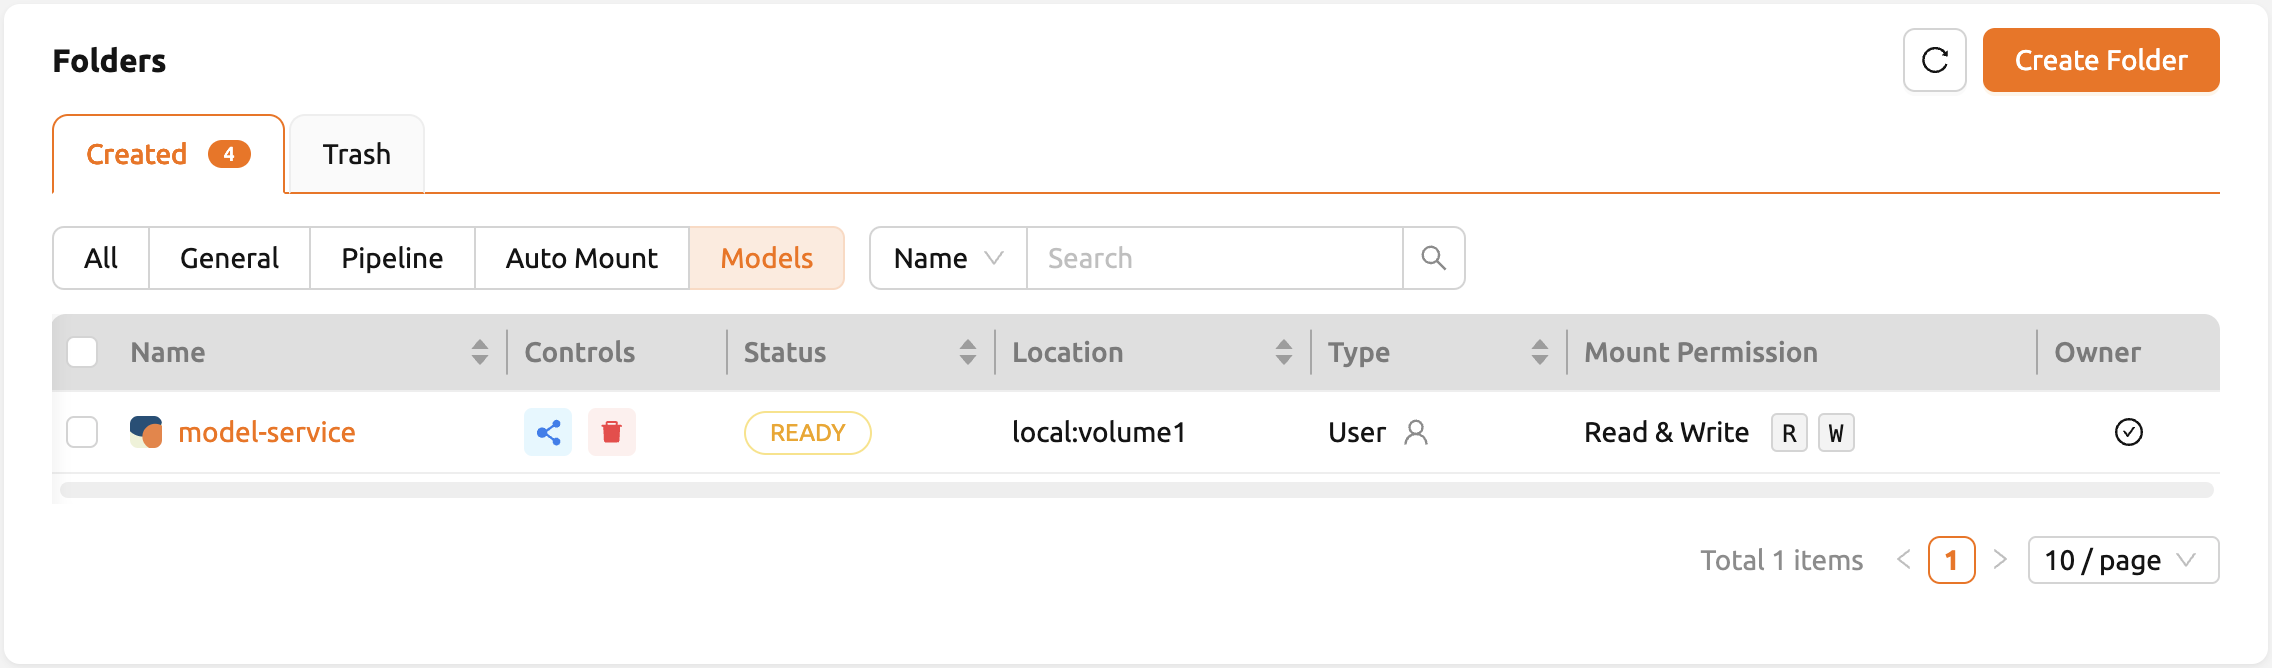
Task: Click the Controls column header
Action: click(580, 352)
